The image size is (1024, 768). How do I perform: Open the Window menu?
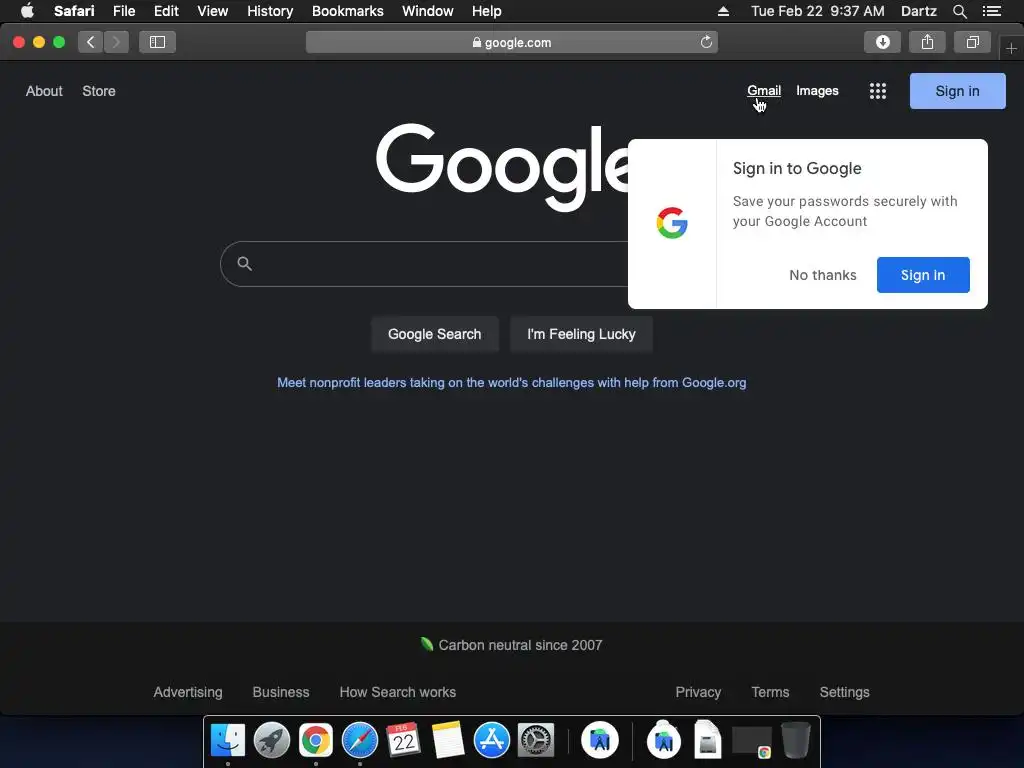tap(428, 11)
